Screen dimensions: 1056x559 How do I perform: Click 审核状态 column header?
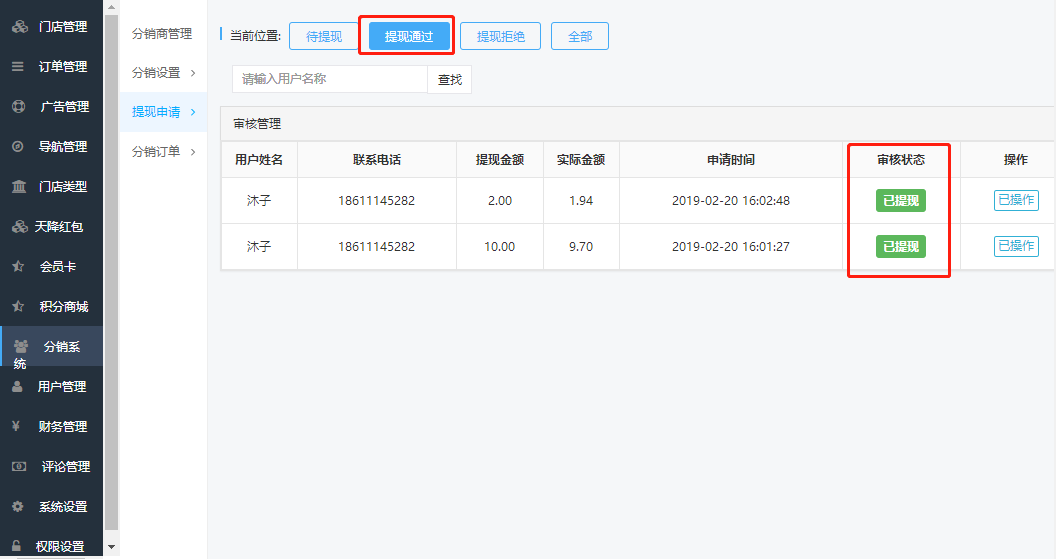tap(901, 160)
